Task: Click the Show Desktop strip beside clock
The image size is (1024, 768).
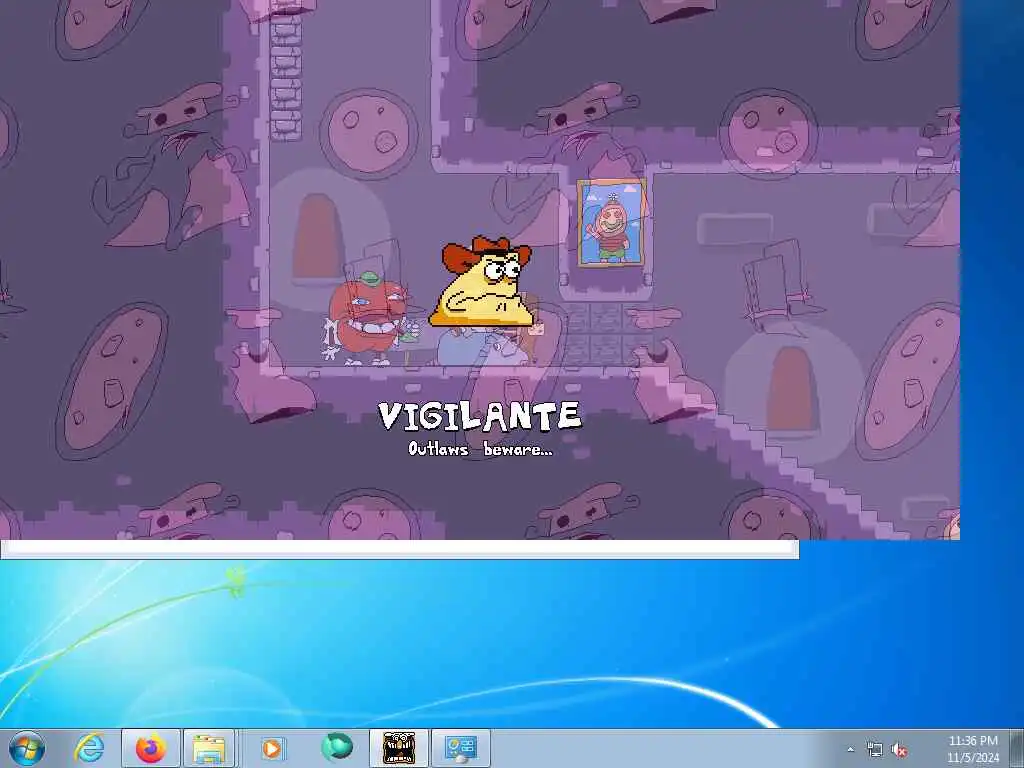Action: click(x=1017, y=748)
